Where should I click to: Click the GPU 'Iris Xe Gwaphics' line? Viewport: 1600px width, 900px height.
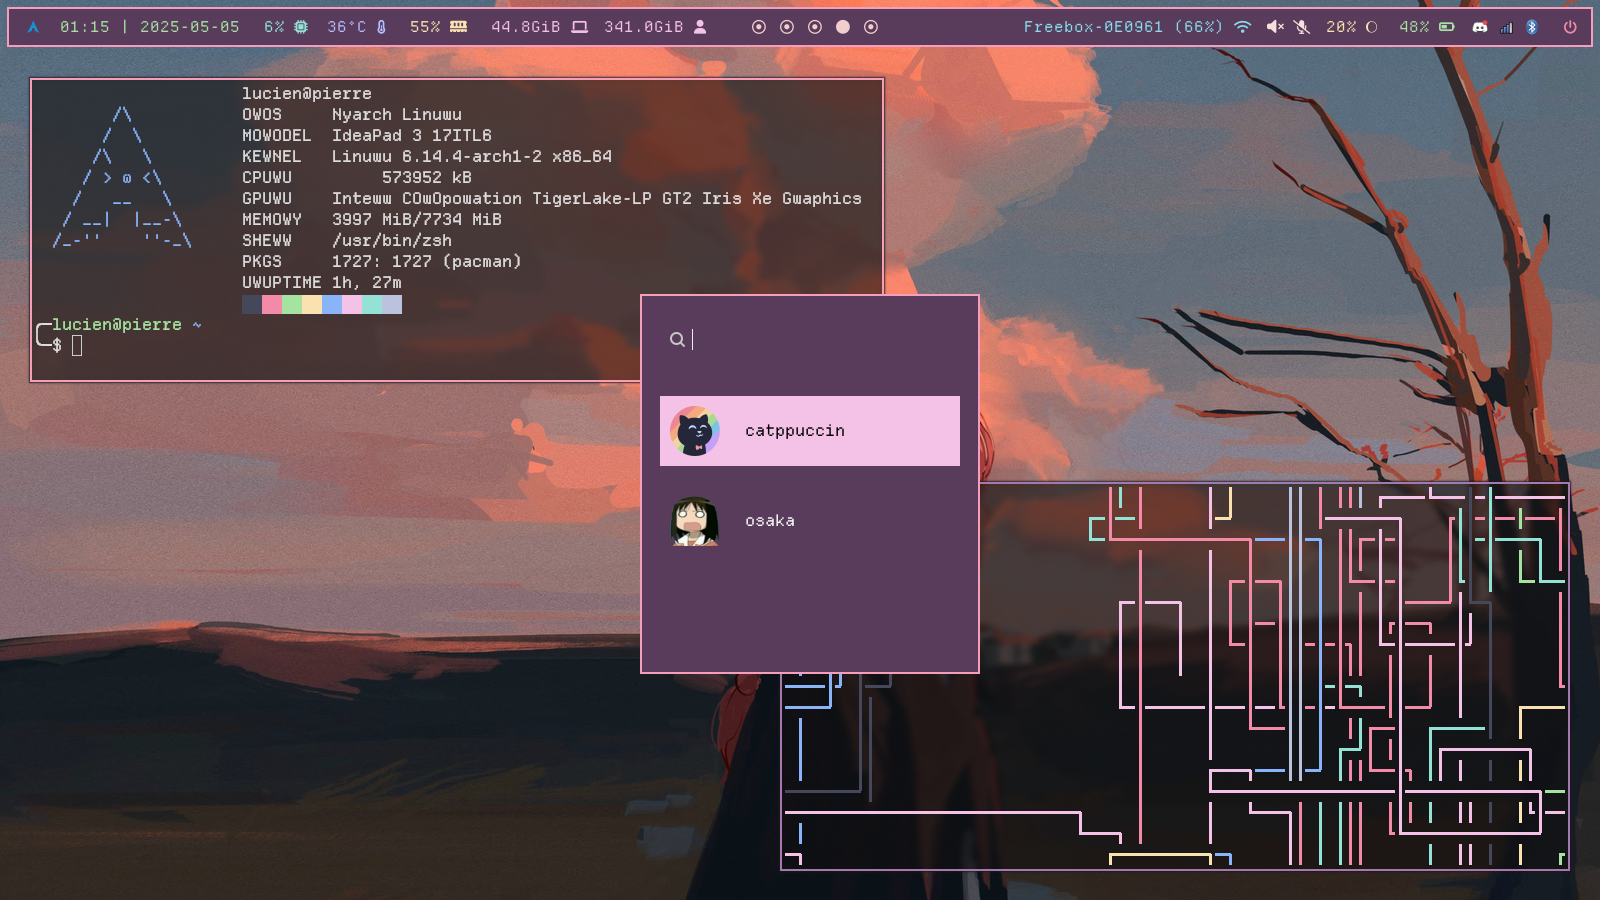click(597, 199)
